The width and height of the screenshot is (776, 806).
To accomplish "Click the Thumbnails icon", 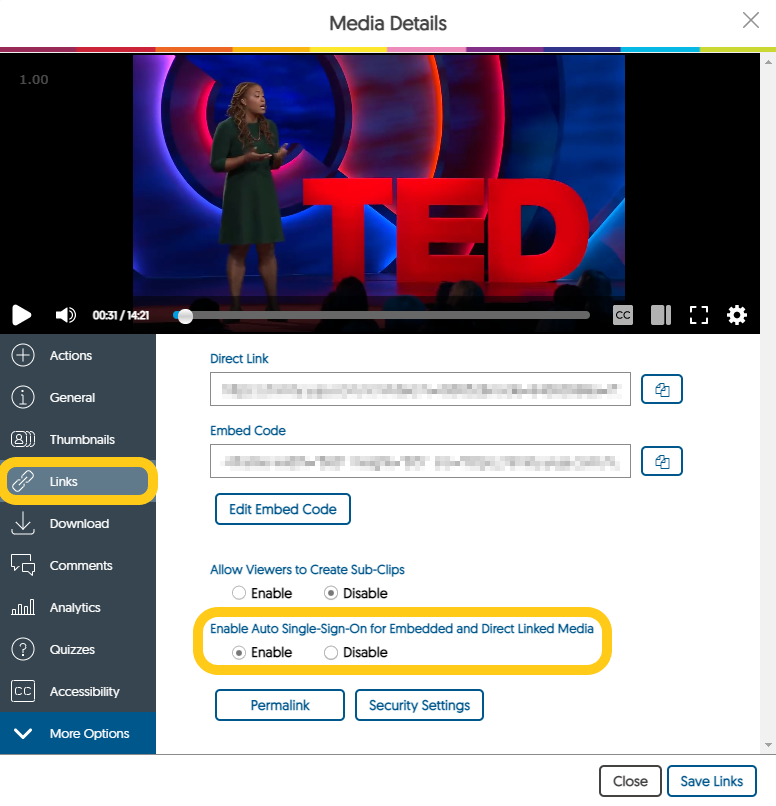I will click(23, 439).
